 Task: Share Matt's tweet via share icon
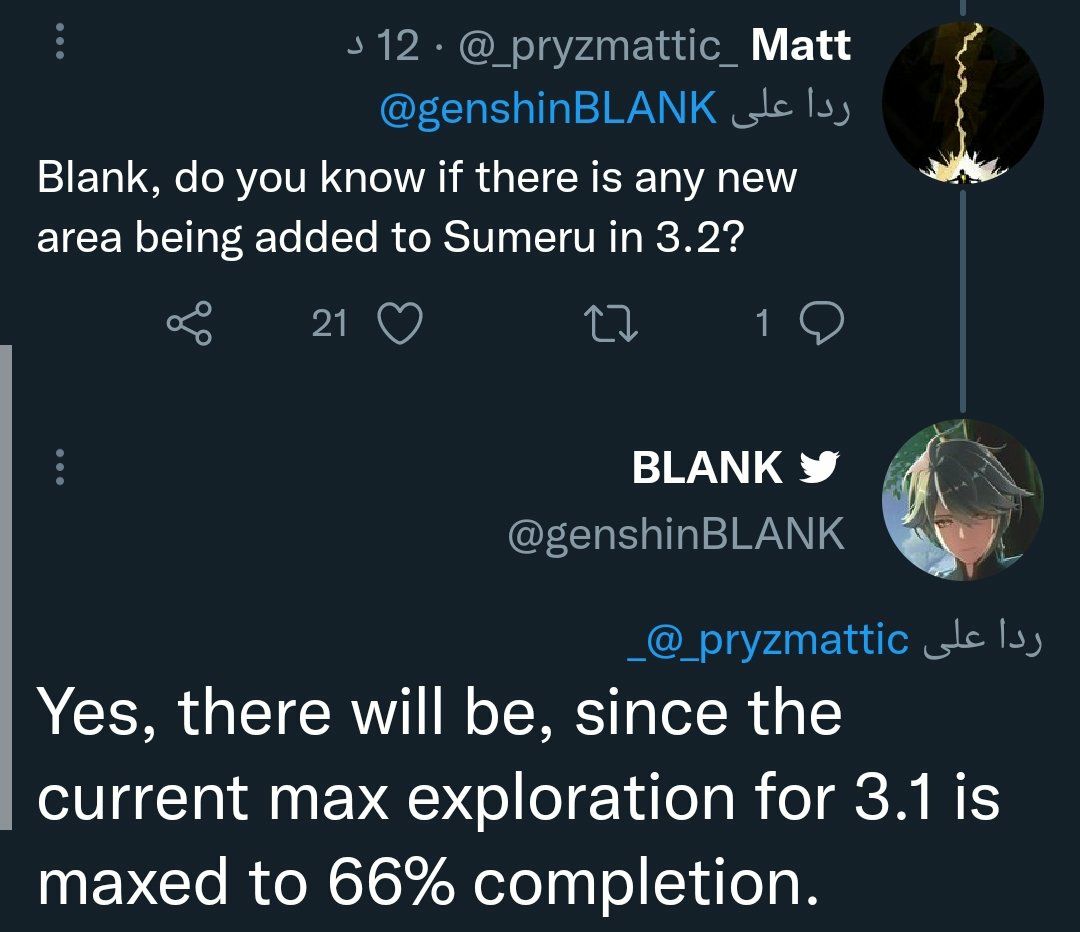tap(189, 323)
